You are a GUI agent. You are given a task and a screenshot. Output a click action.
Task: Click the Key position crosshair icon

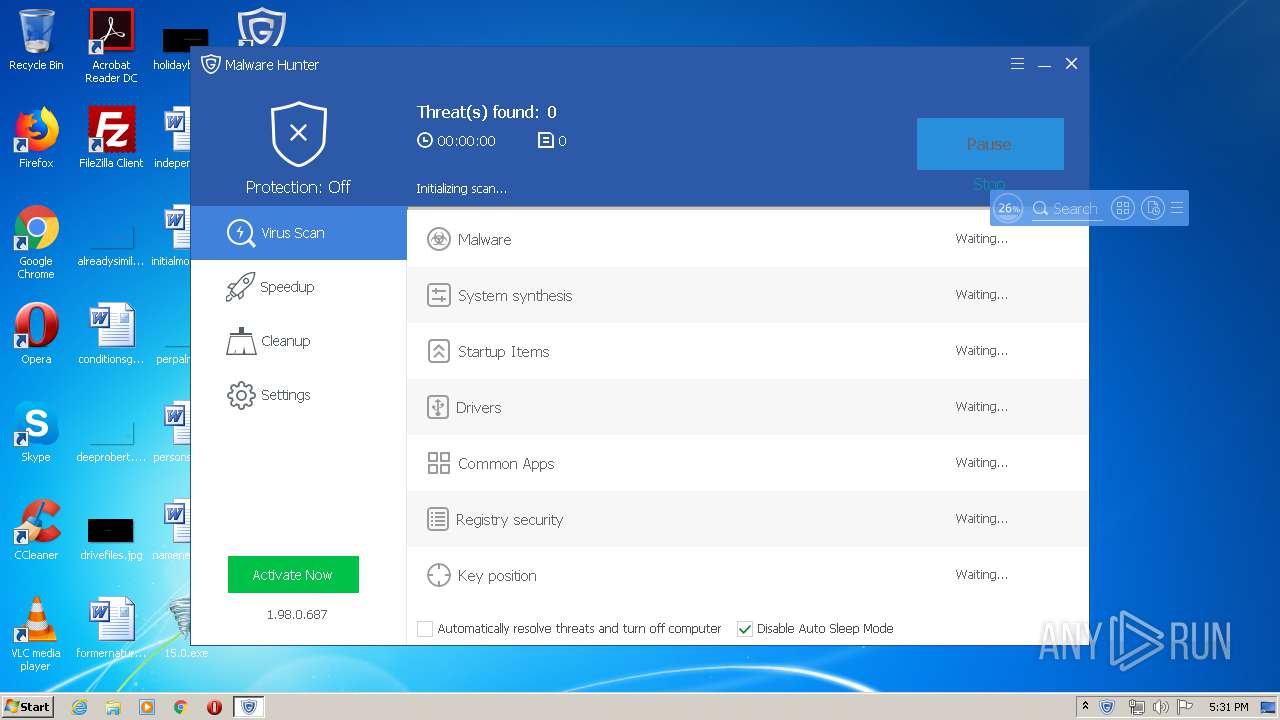point(438,575)
